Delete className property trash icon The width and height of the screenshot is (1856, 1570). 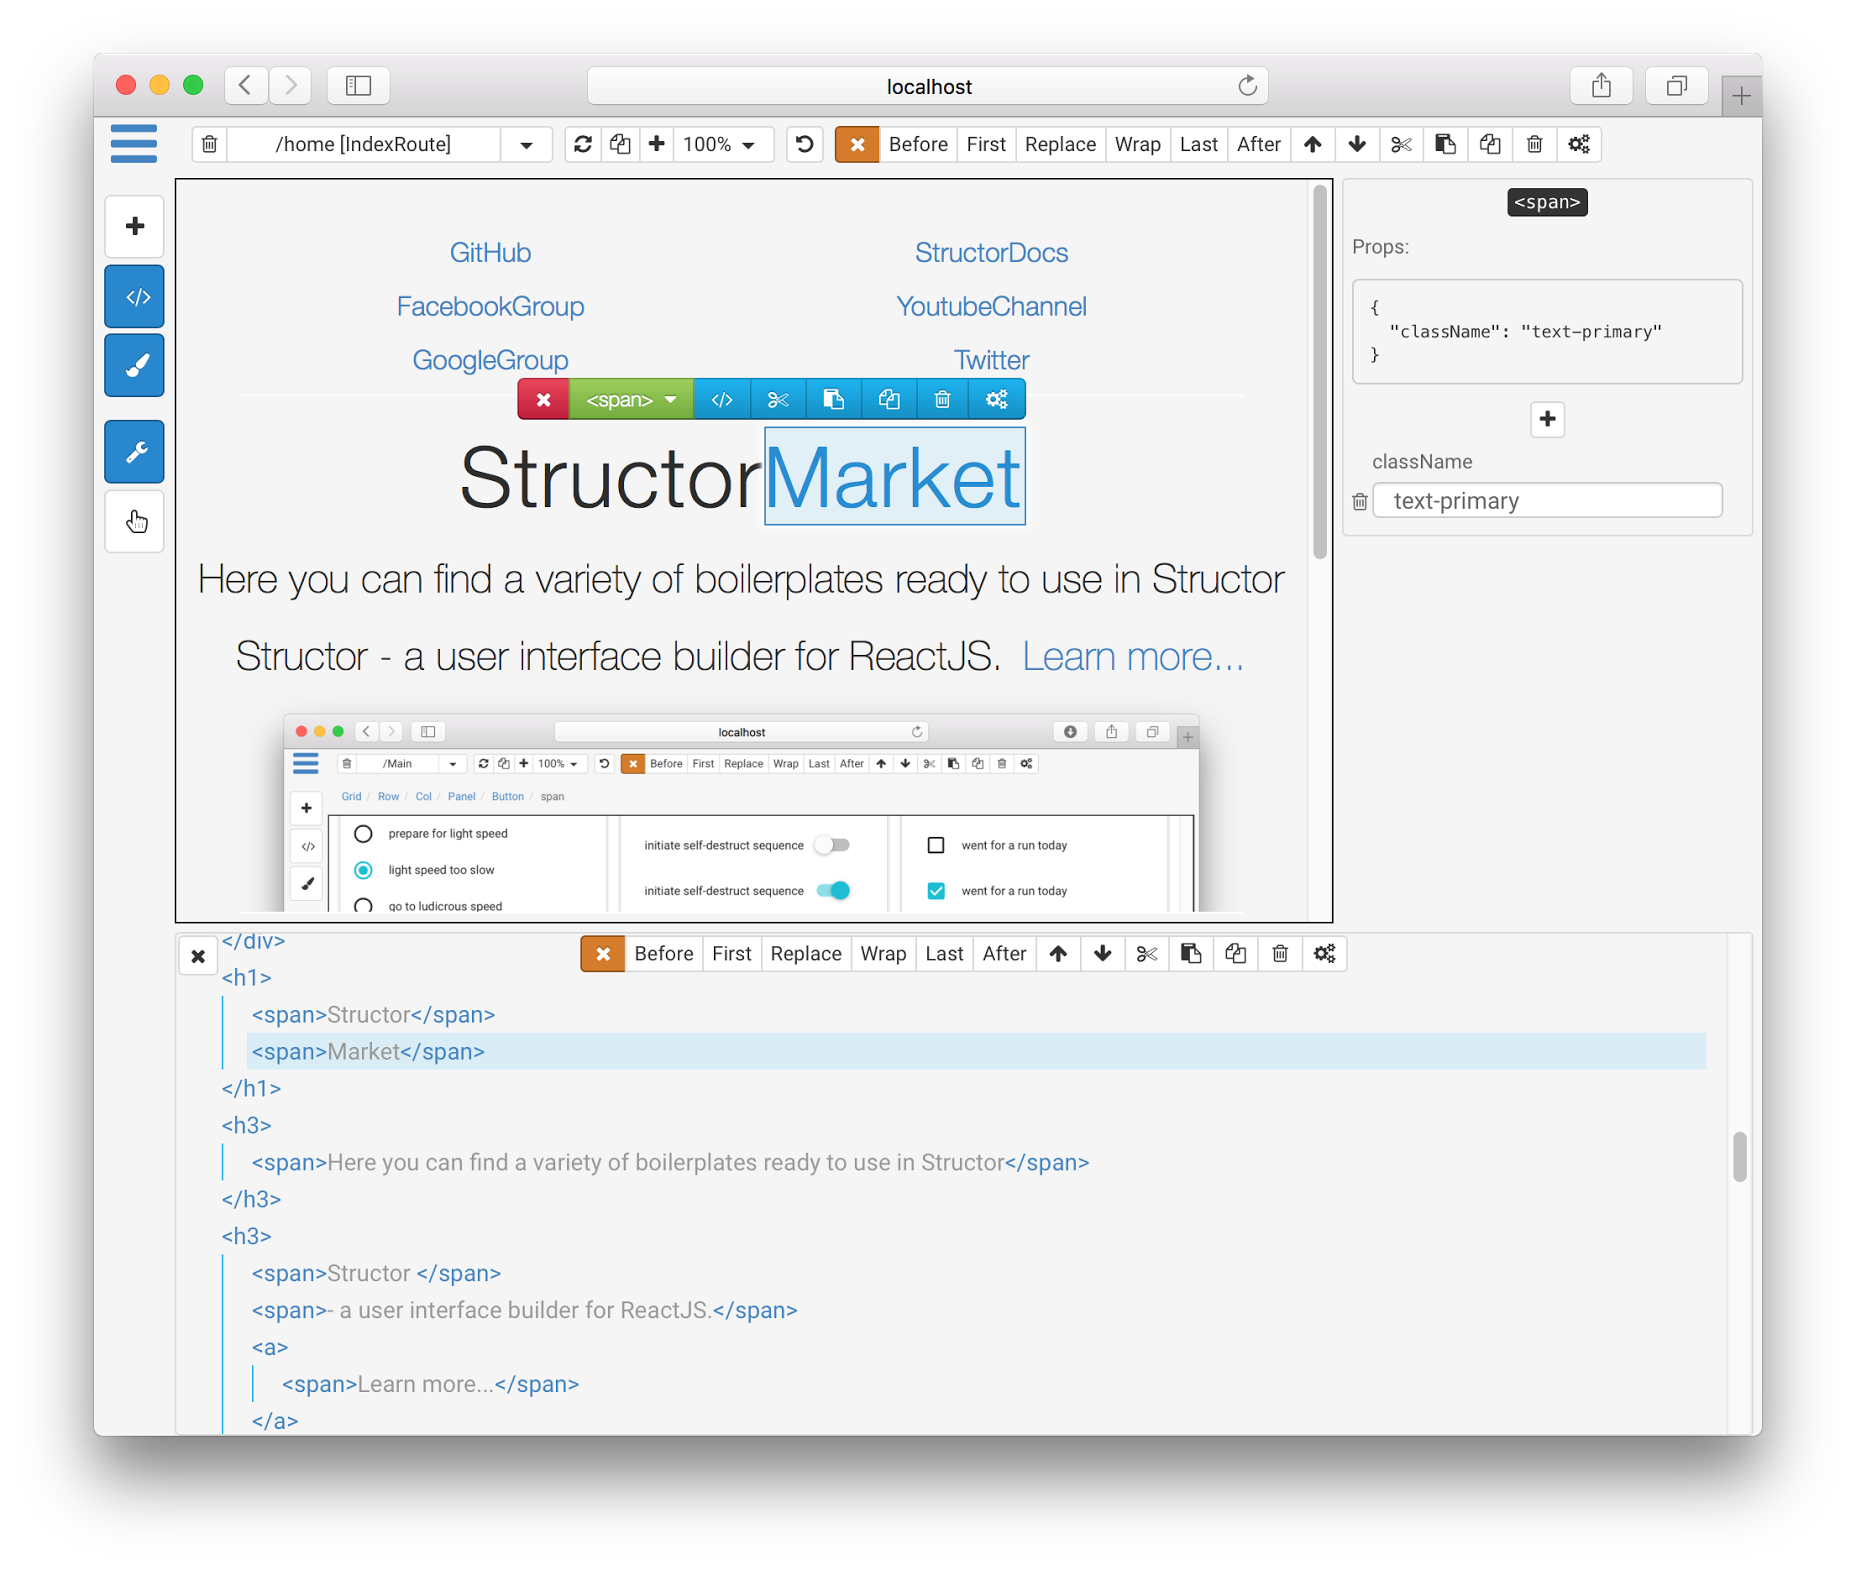tap(1360, 501)
